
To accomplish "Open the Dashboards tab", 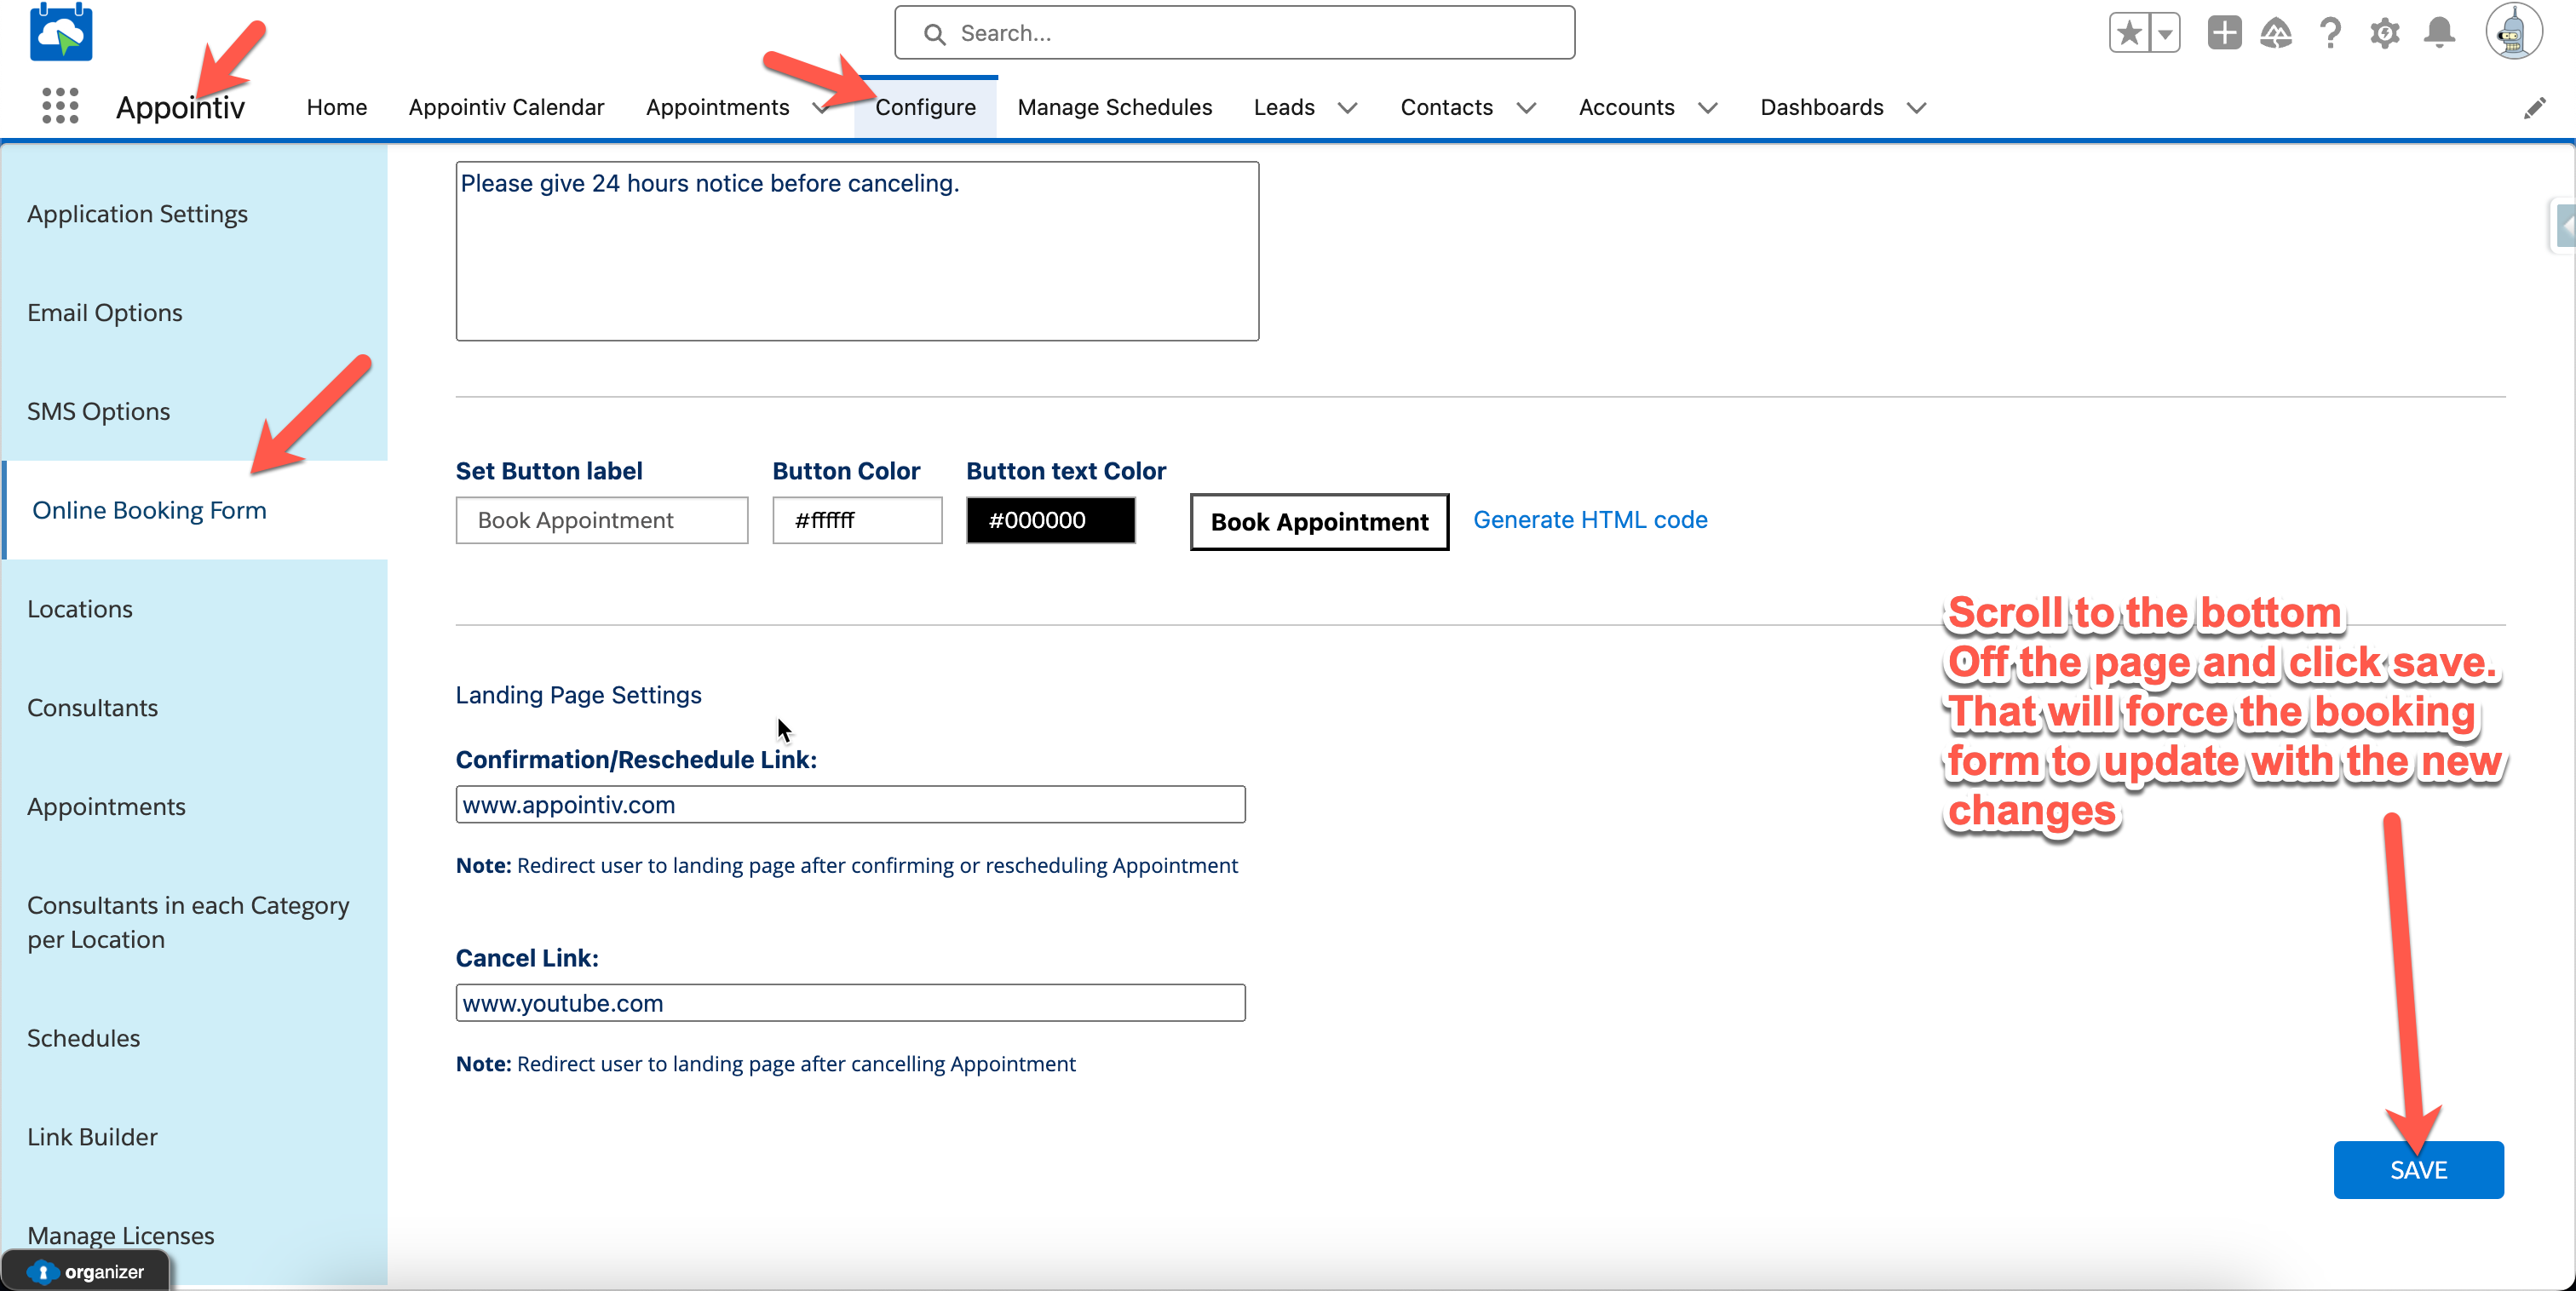I will click(x=1821, y=107).
